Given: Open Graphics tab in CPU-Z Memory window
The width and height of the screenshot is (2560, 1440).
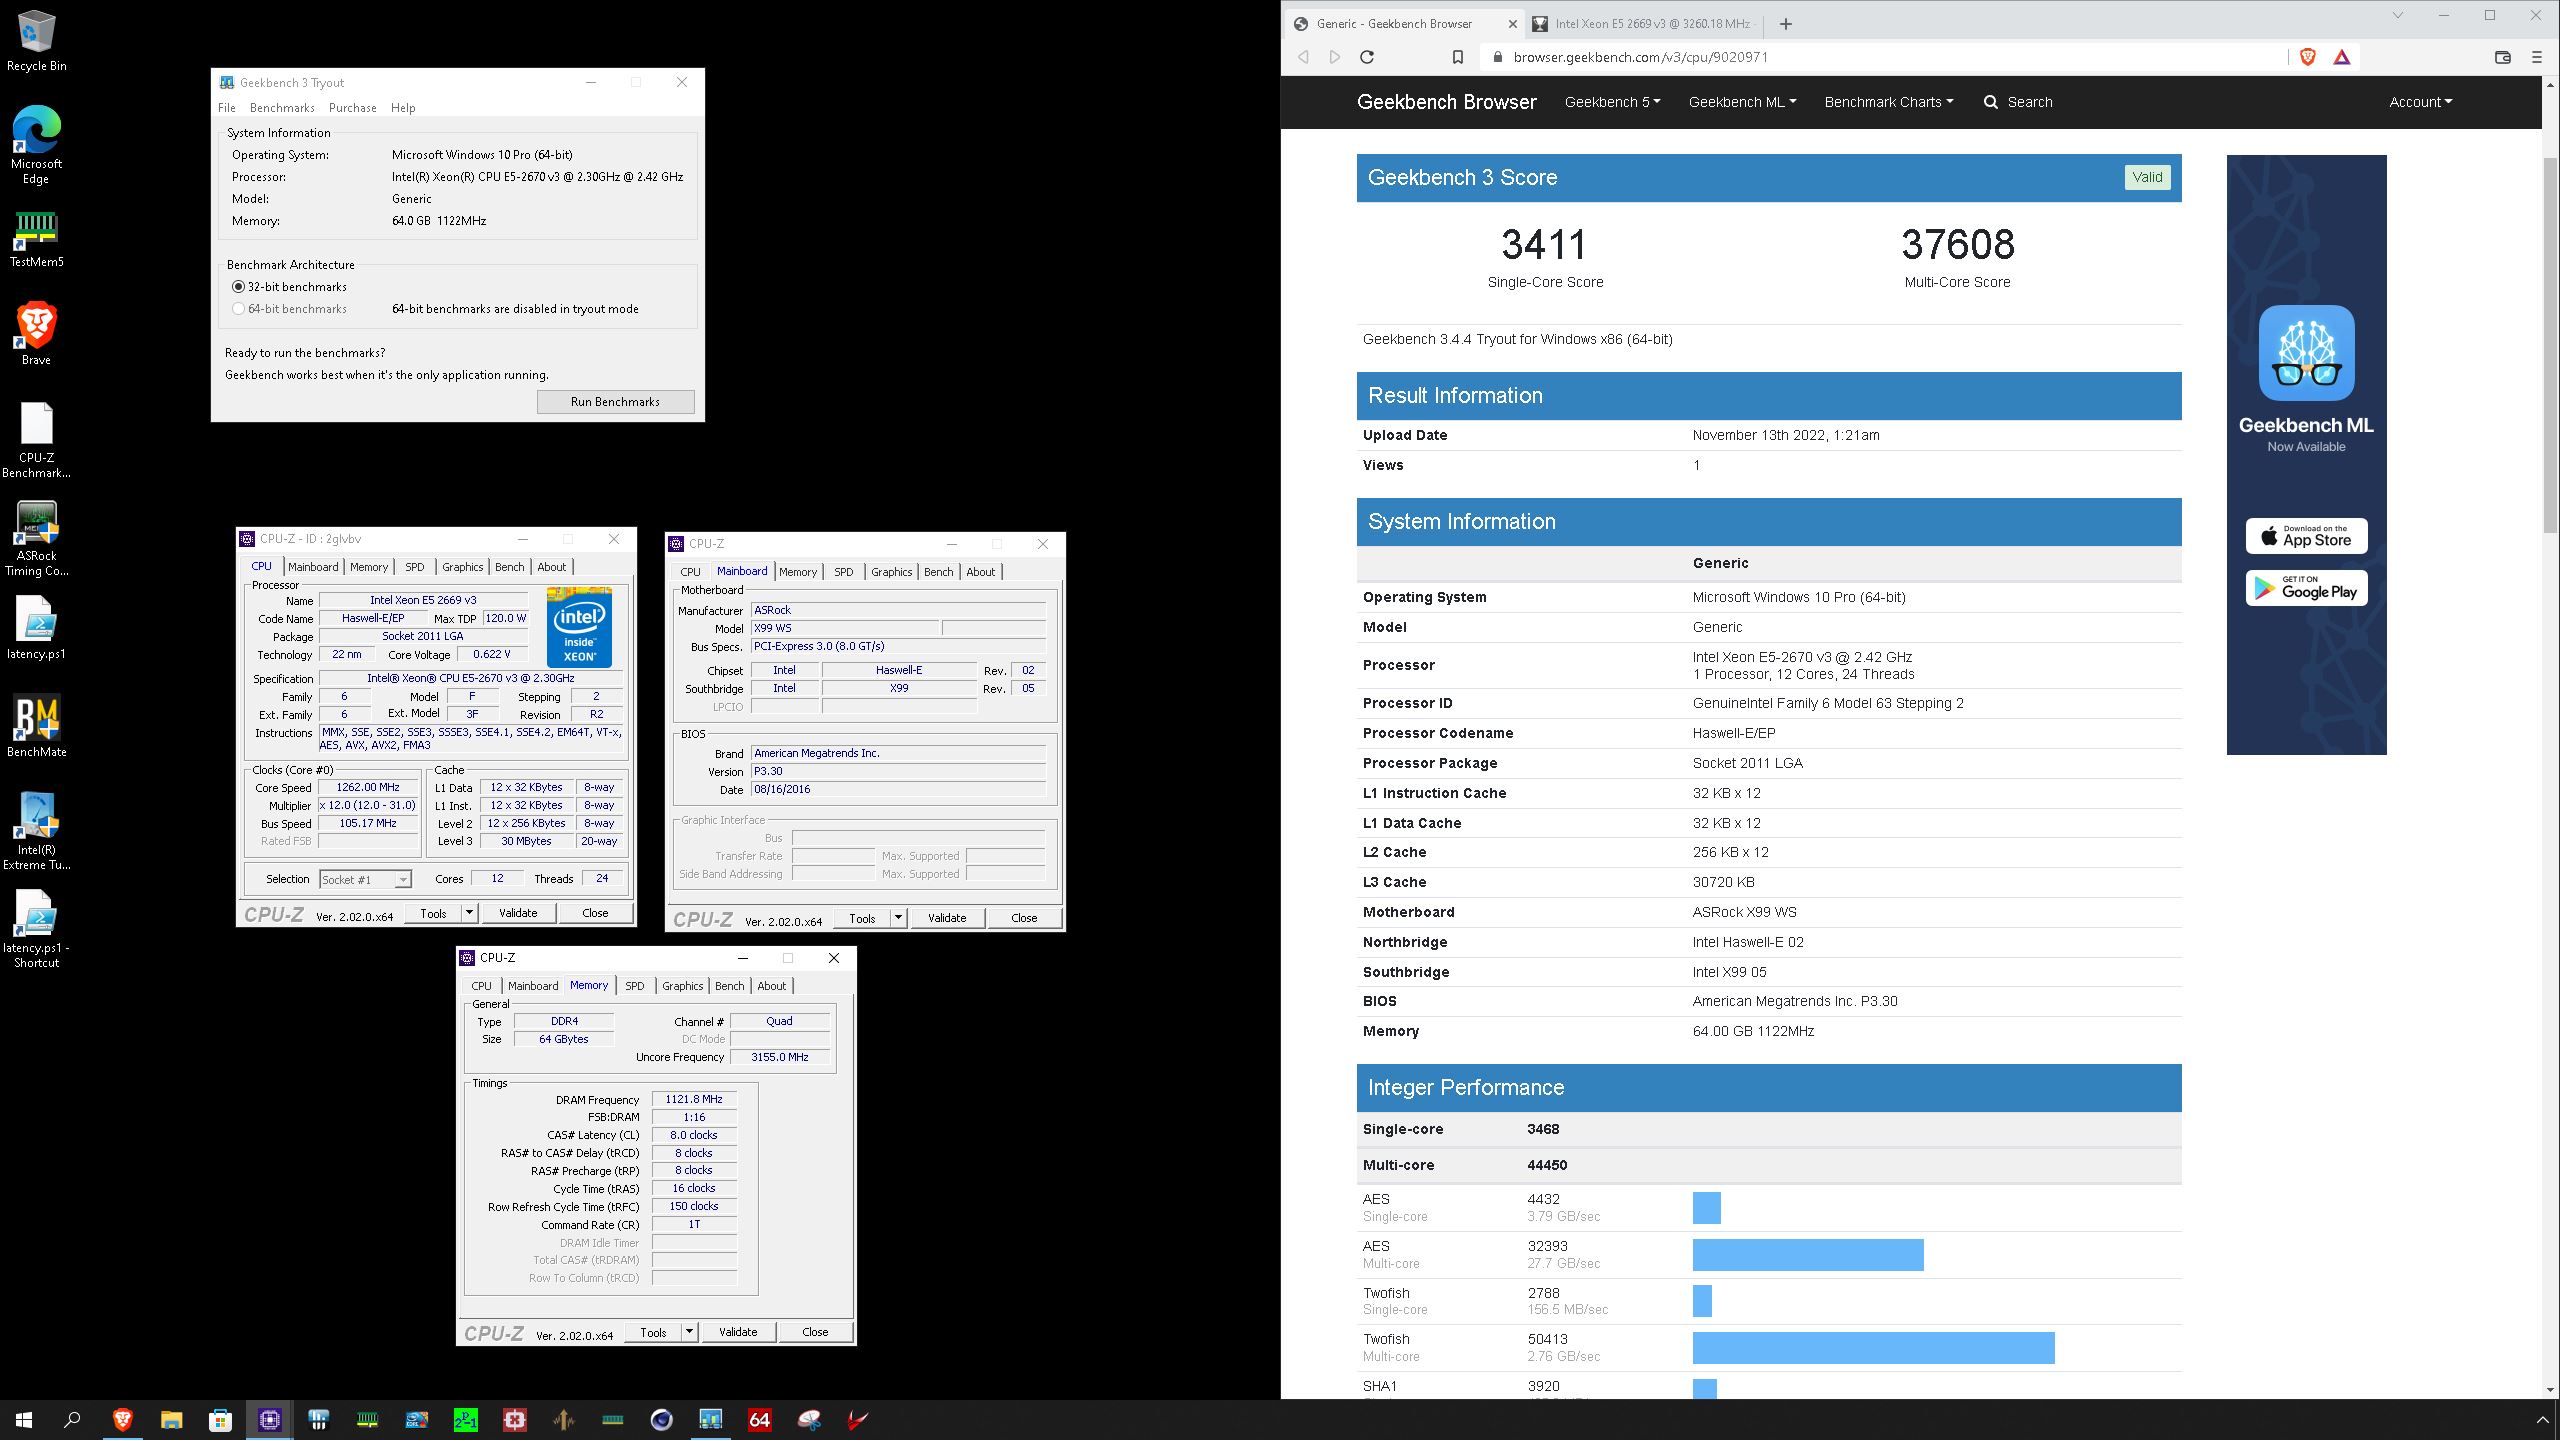Looking at the screenshot, I should [x=683, y=986].
